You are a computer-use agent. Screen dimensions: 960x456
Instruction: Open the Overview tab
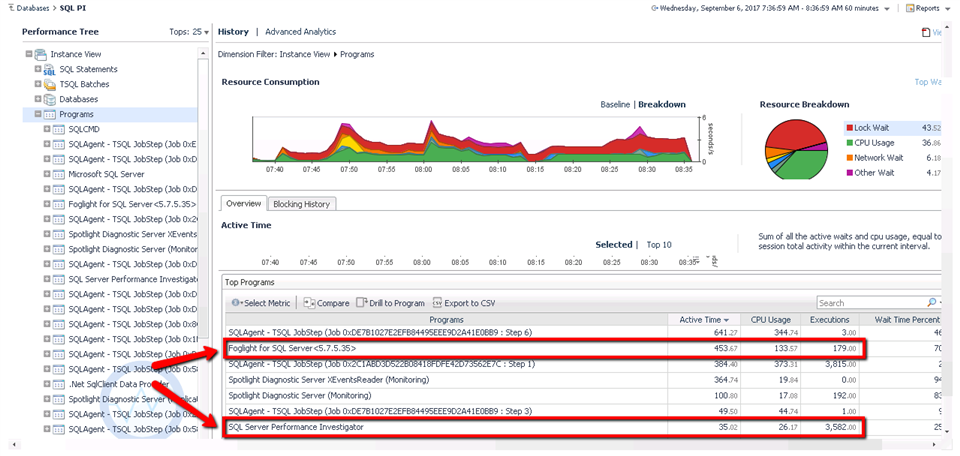point(244,203)
